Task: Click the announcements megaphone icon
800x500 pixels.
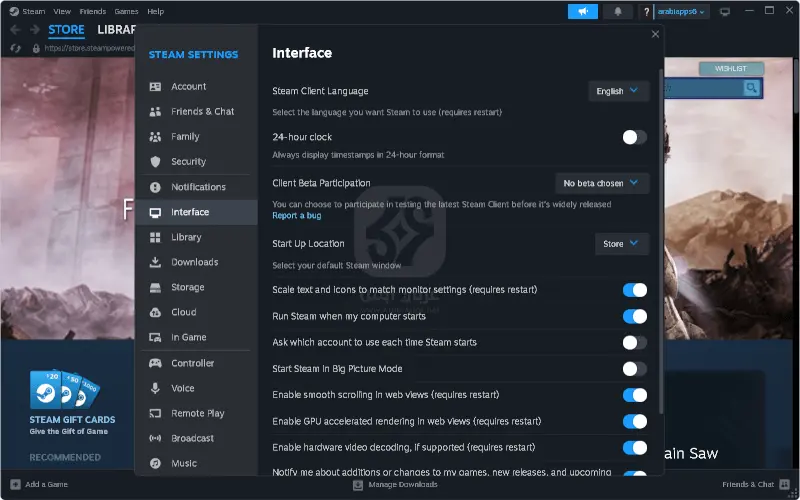Action: click(x=582, y=12)
